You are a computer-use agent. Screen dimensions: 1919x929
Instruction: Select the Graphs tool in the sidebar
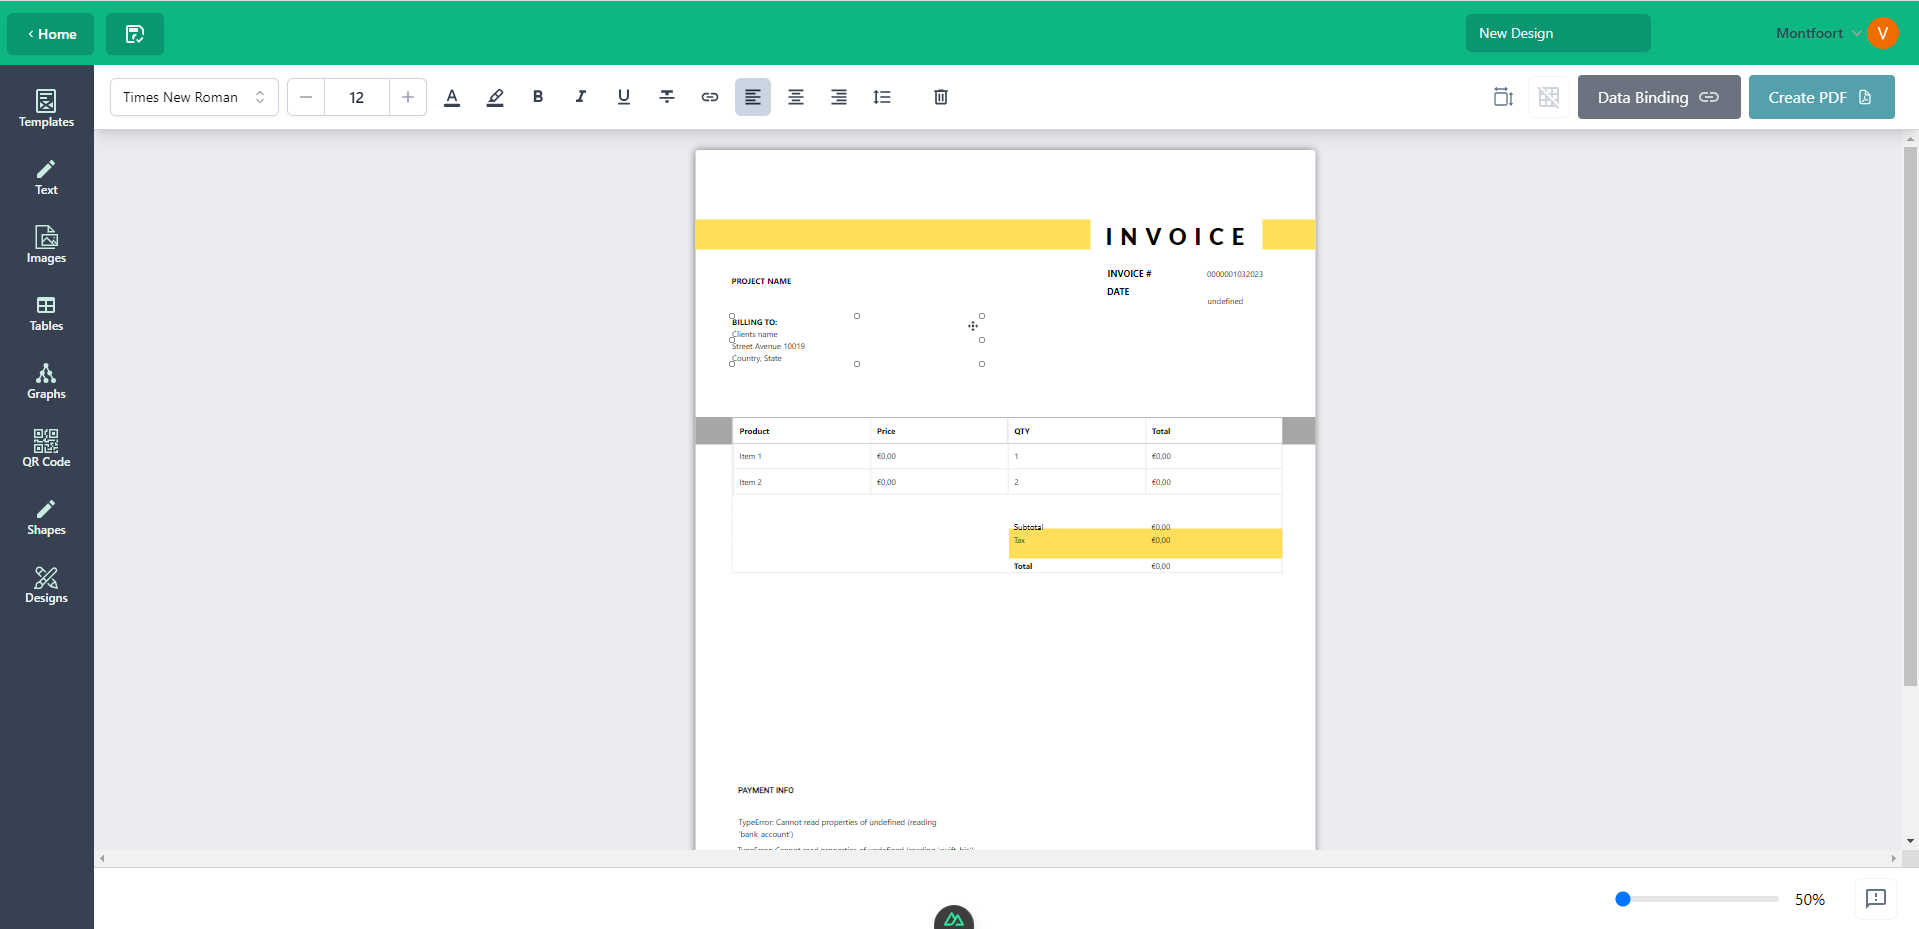click(45, 381)
